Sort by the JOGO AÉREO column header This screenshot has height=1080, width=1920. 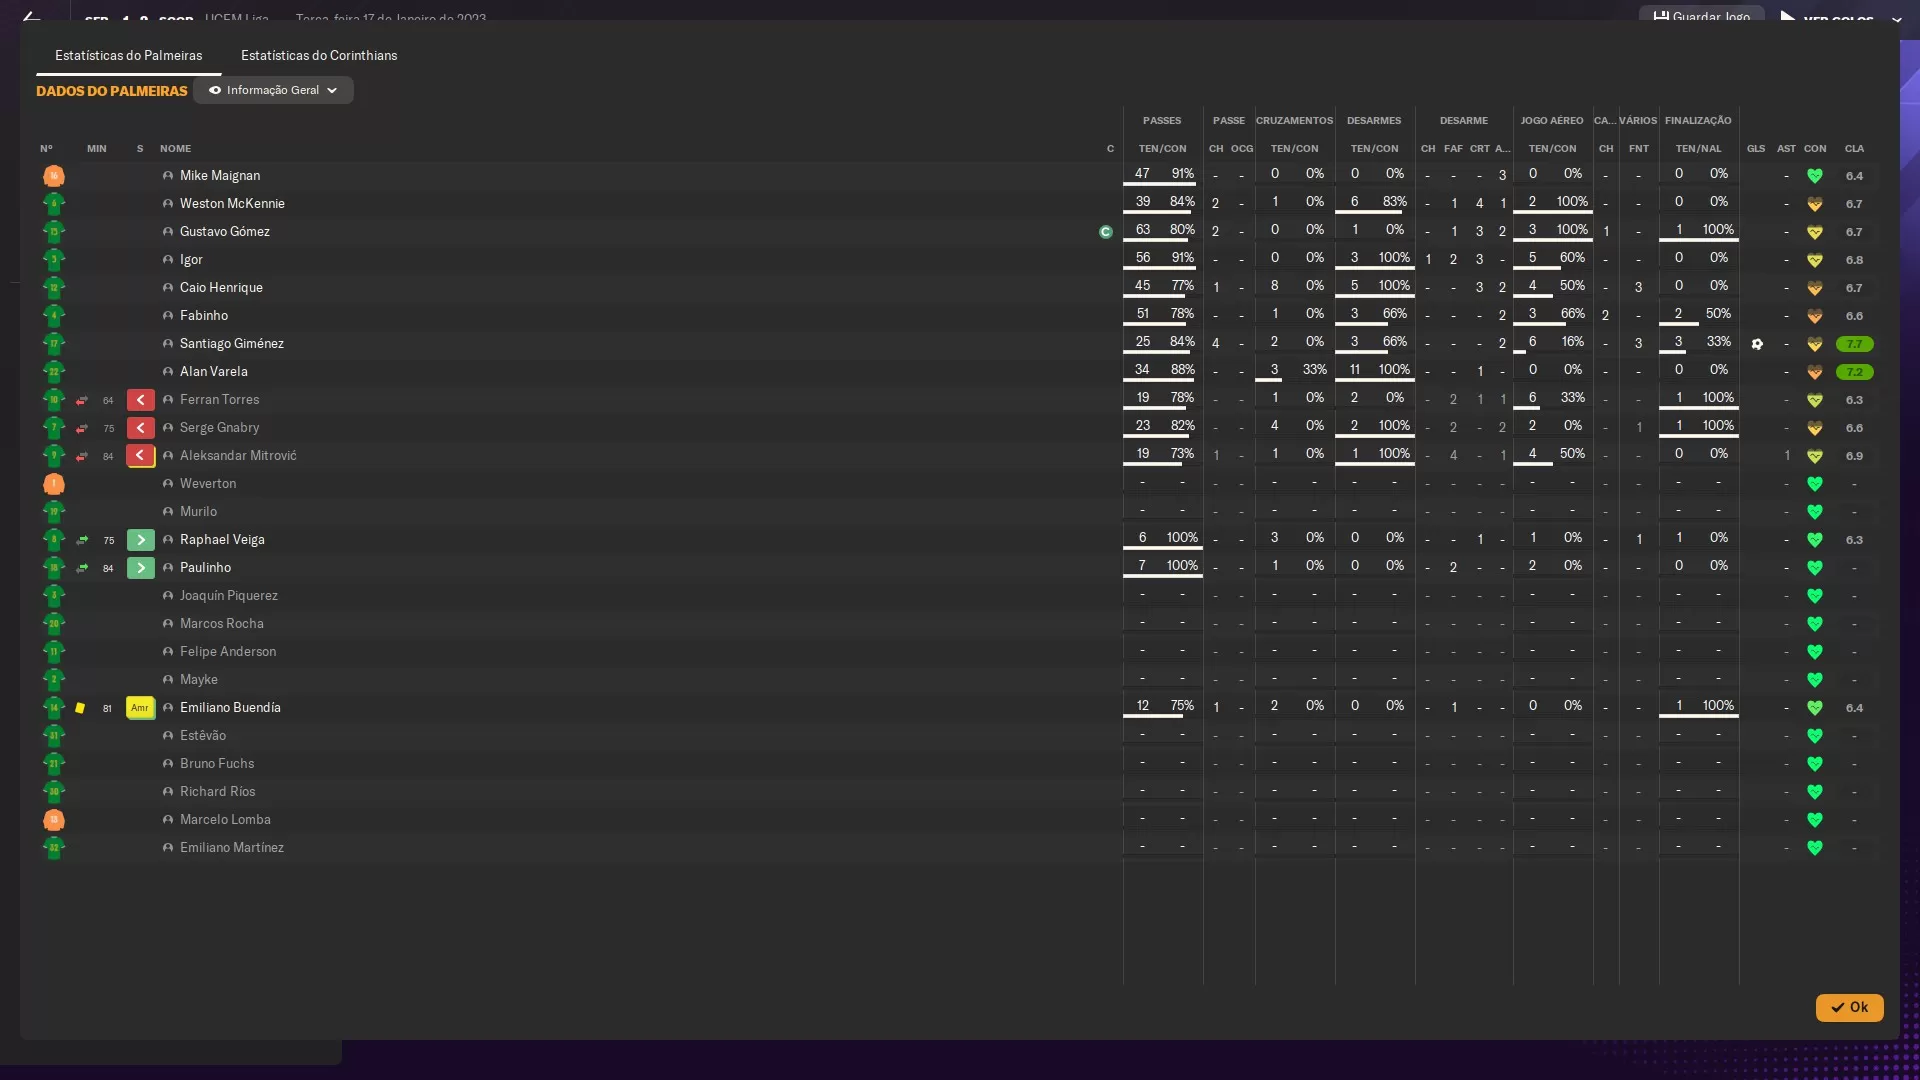pos(1552,121)
